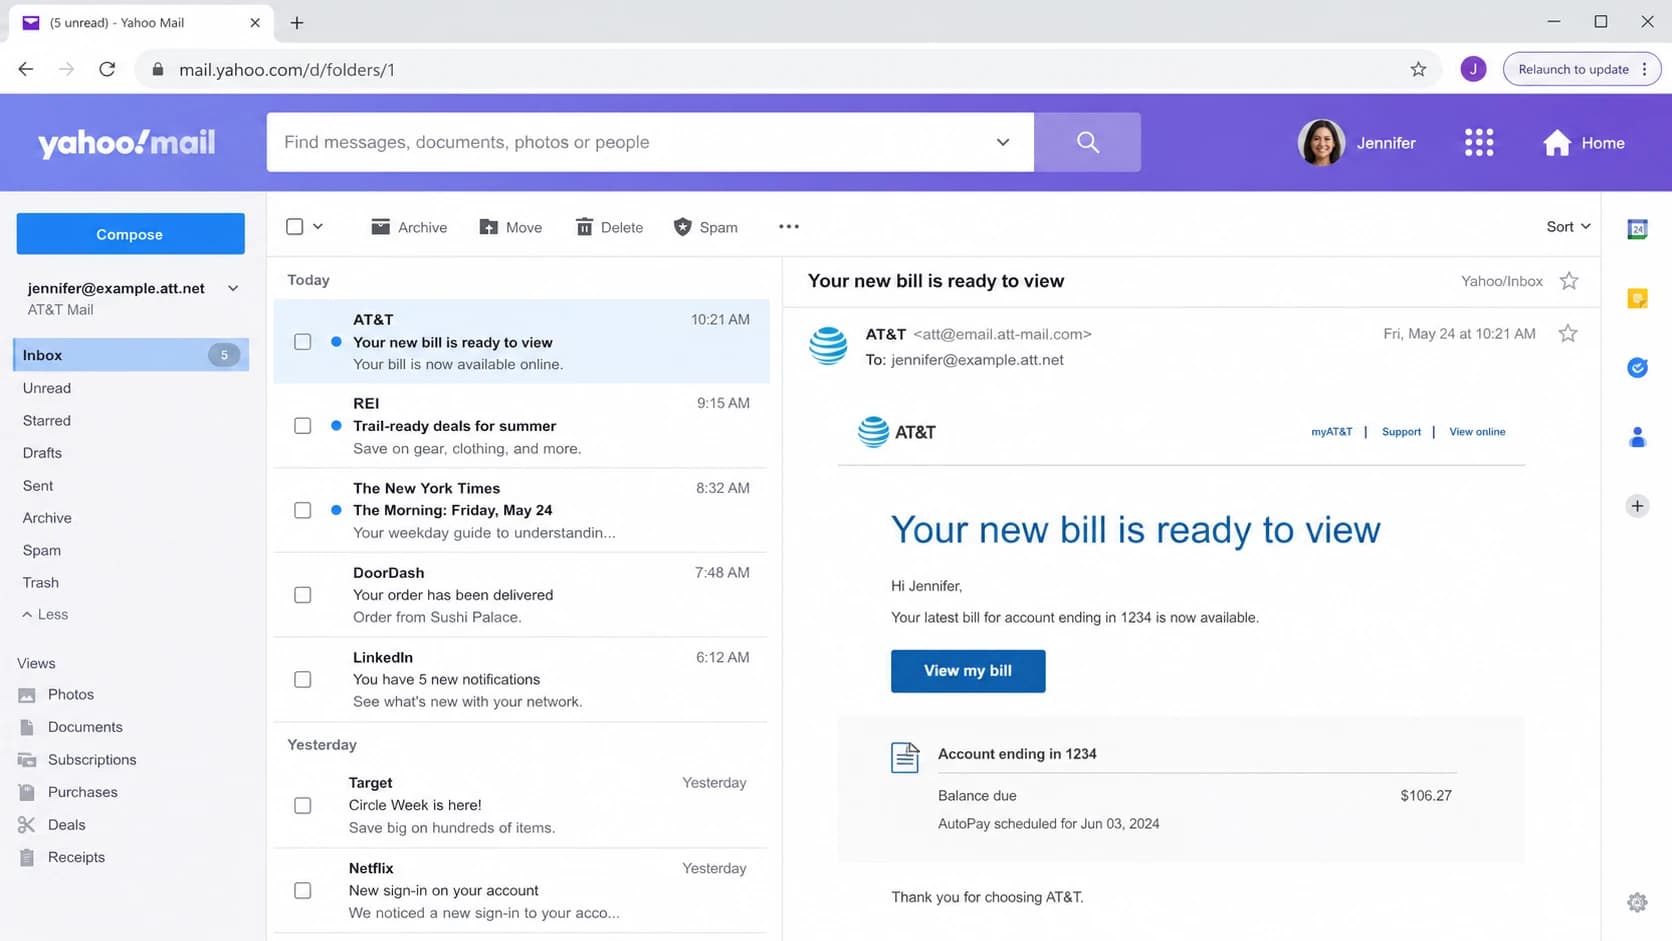The image size is (1672, 941).
Task: Open the Tasks checkmark side icon
Action: tap(1637, 367)
